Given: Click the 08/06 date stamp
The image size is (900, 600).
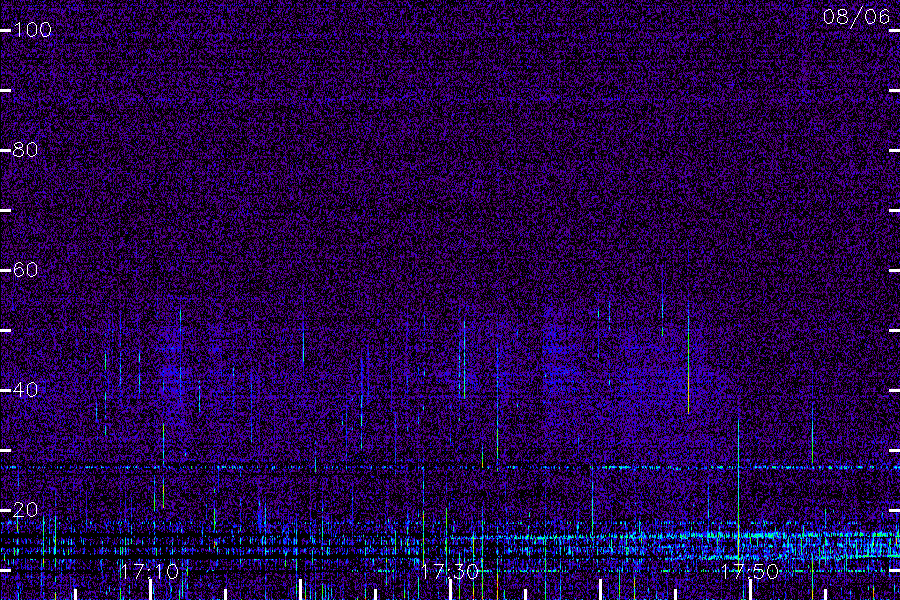Looking at the screenshot, I should pos(856,17).
